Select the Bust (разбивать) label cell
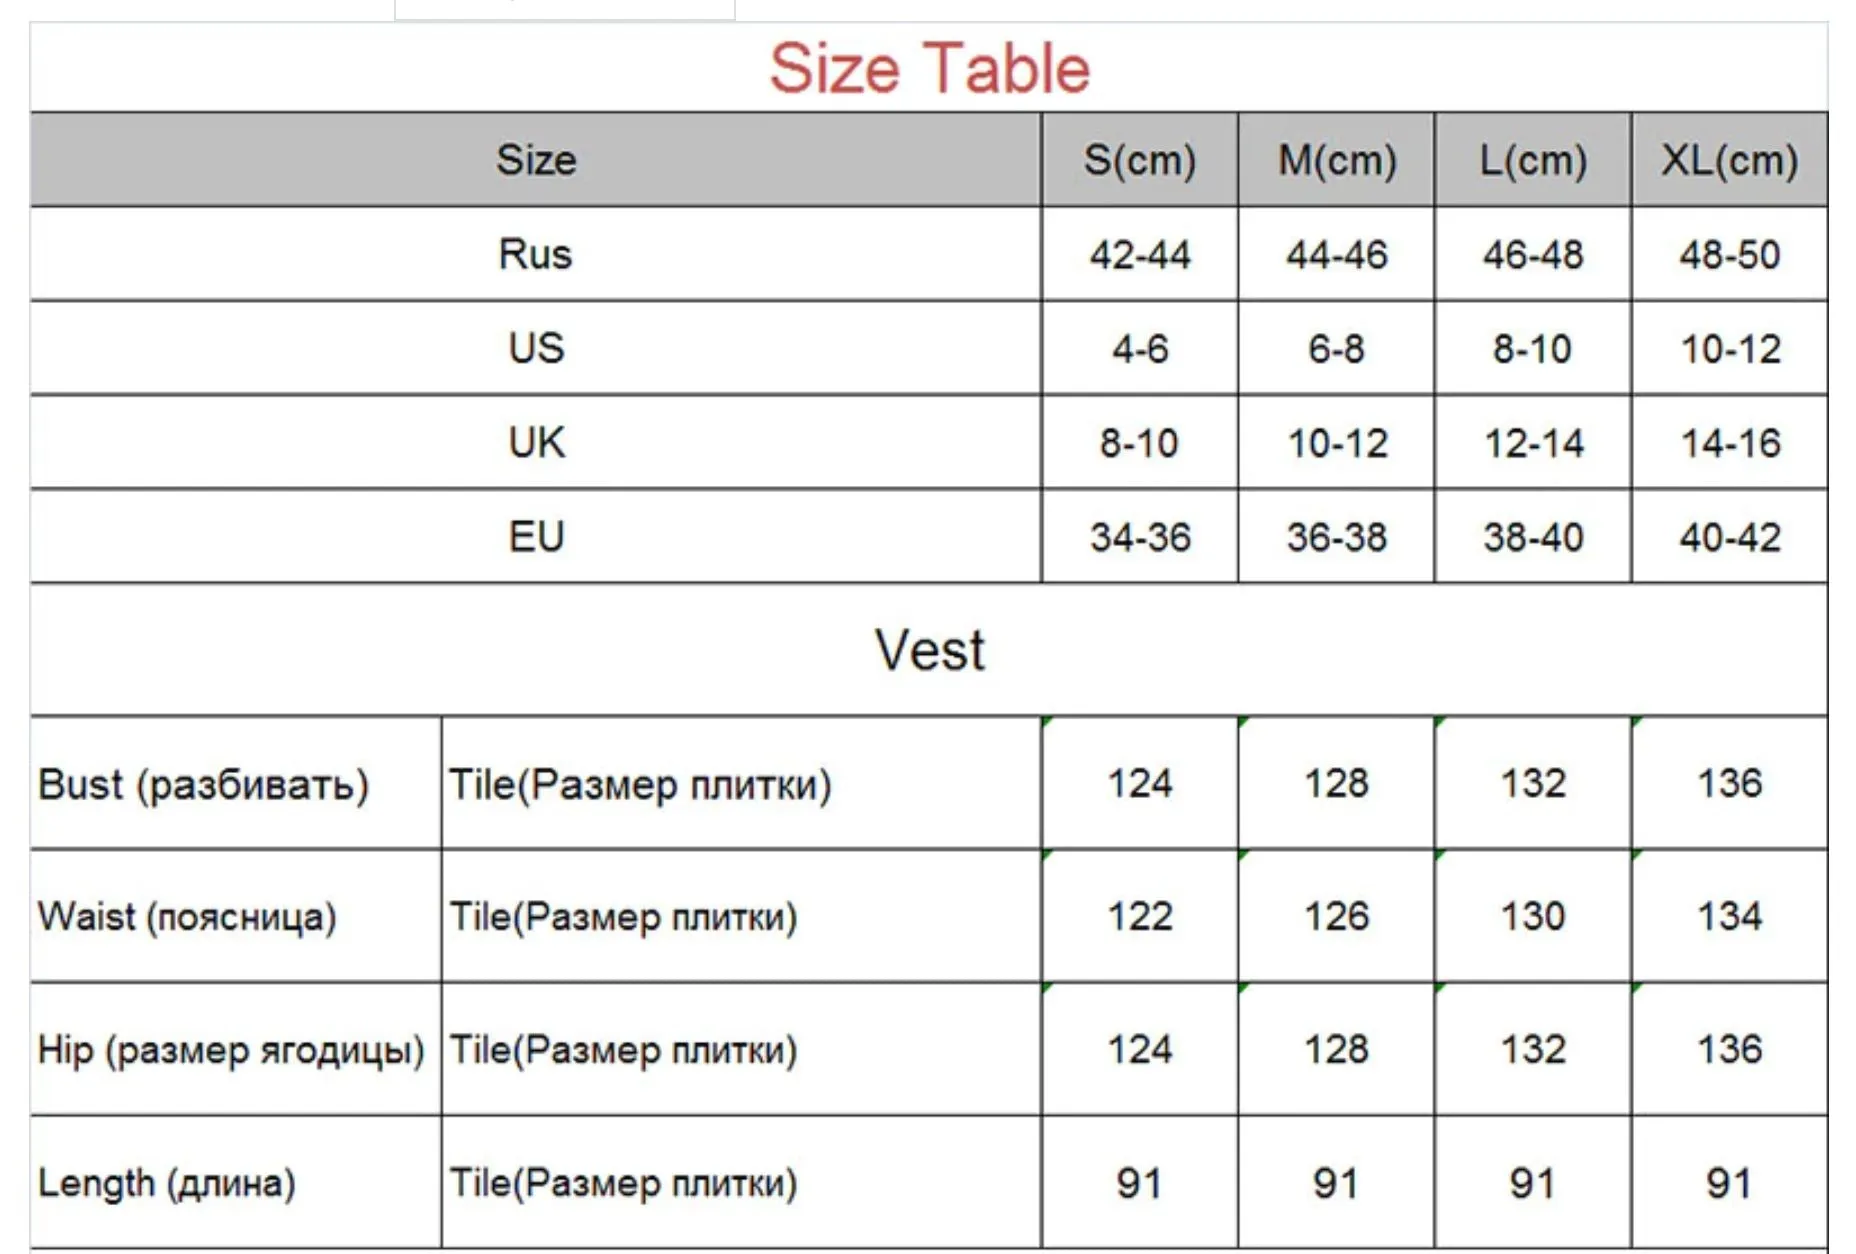This screenshot has height=1254, width=1856. 236,784
